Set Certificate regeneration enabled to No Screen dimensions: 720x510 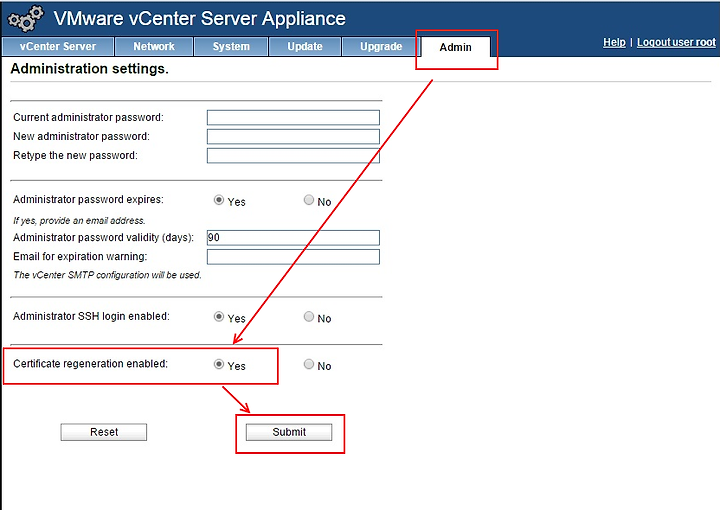(x=309, y=364)
